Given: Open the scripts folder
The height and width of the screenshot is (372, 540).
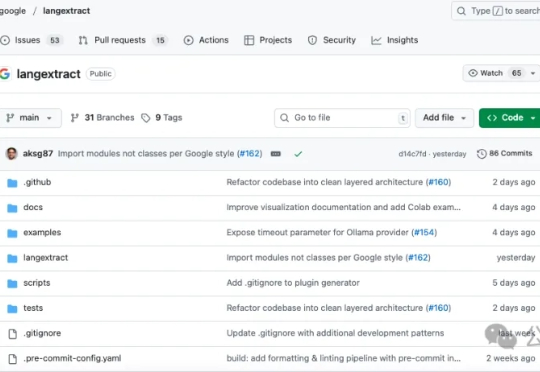Looking at the screenshot, I should [37, 283].
